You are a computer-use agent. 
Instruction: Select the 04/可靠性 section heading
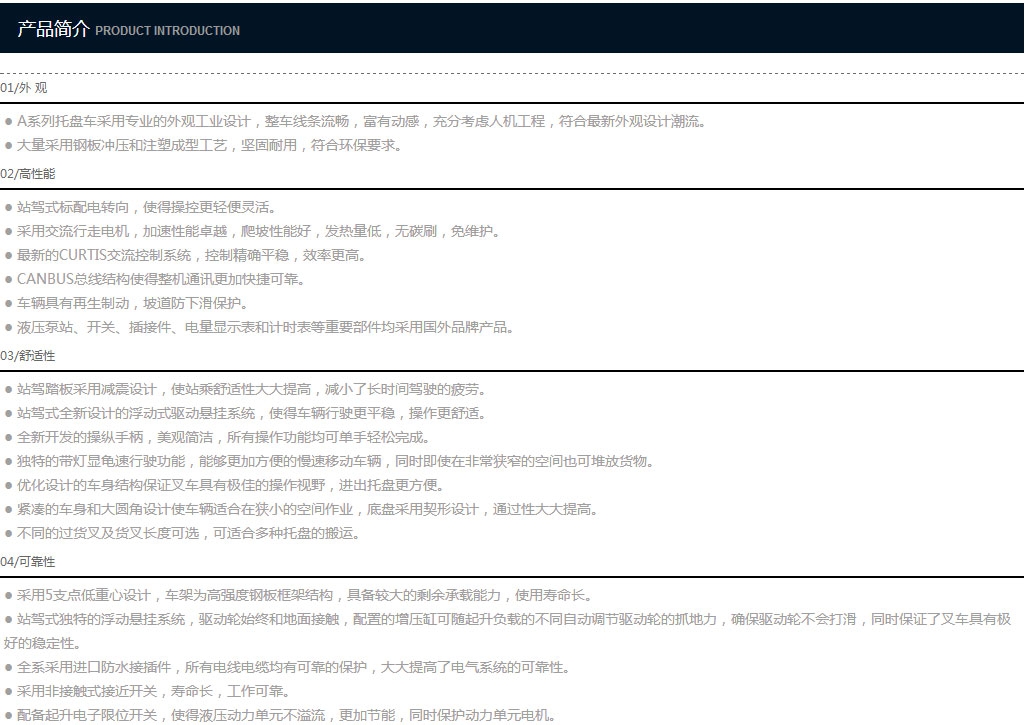(27, 562)
